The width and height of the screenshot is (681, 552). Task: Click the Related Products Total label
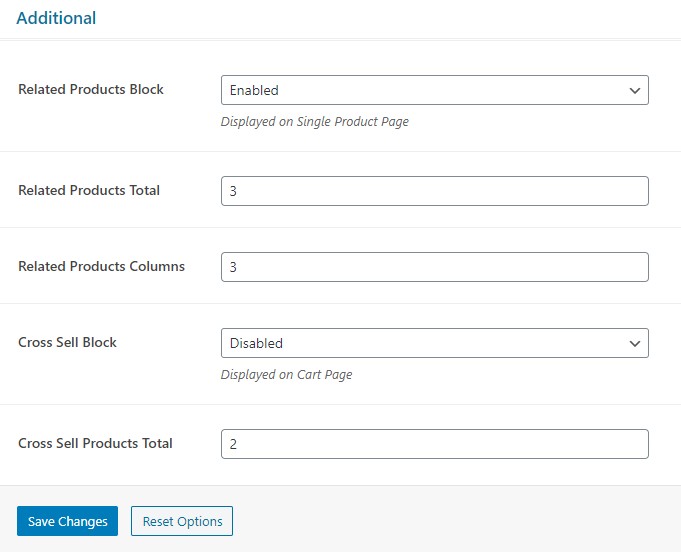point(89,190)
